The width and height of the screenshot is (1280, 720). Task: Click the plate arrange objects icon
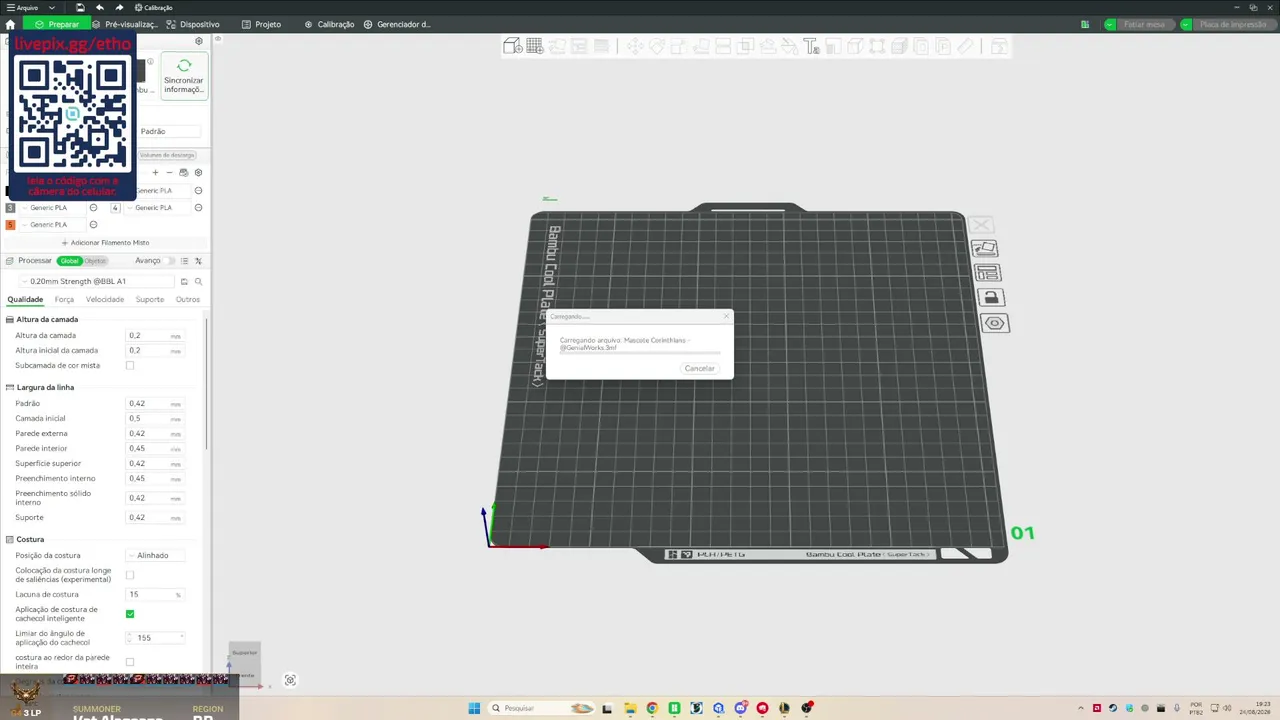tap(985, 248)
